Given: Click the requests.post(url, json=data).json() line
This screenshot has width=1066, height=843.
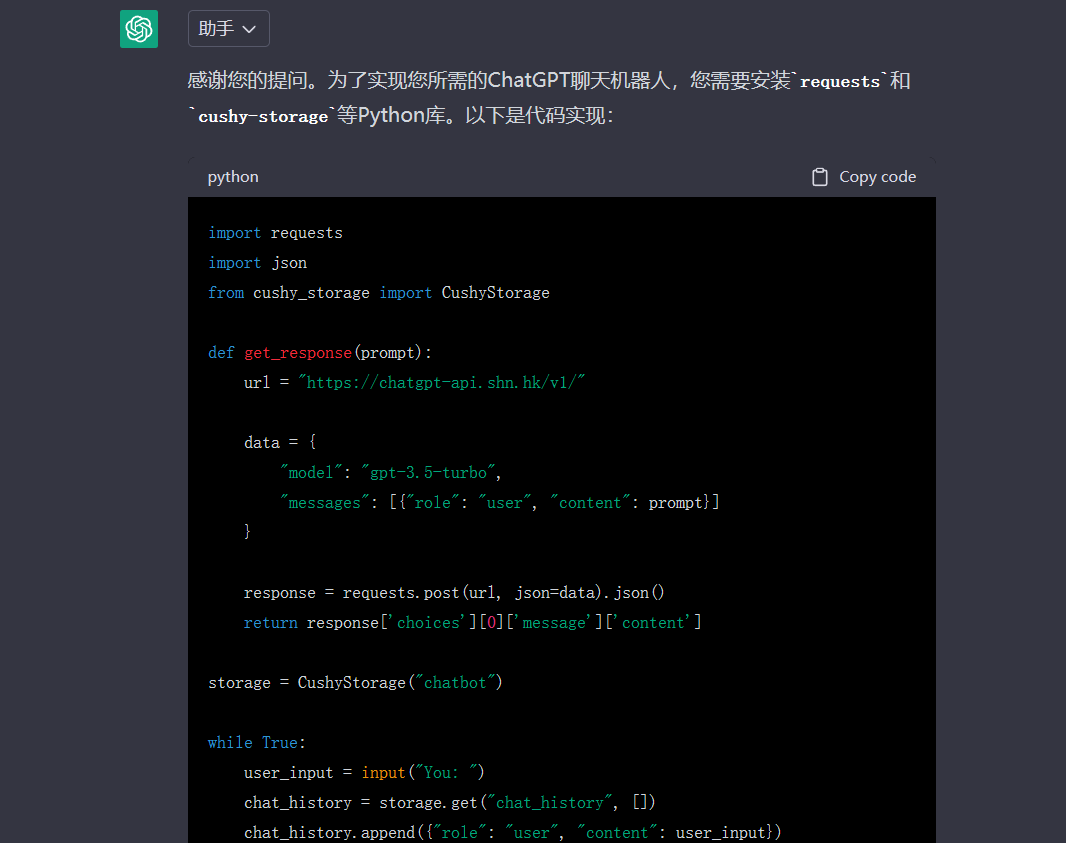Looking at the screenshot, I should point(454,593).
